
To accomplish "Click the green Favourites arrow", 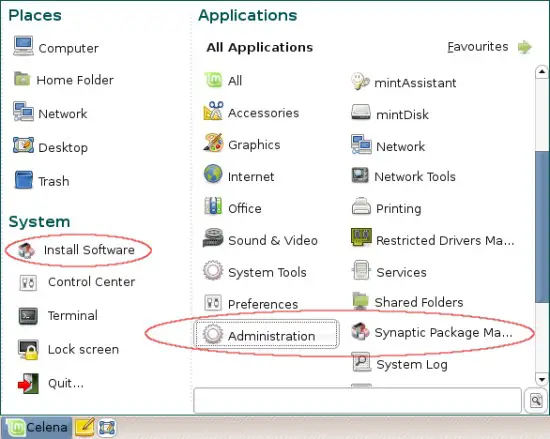I will pyautogui.click(x=525, y=47).
